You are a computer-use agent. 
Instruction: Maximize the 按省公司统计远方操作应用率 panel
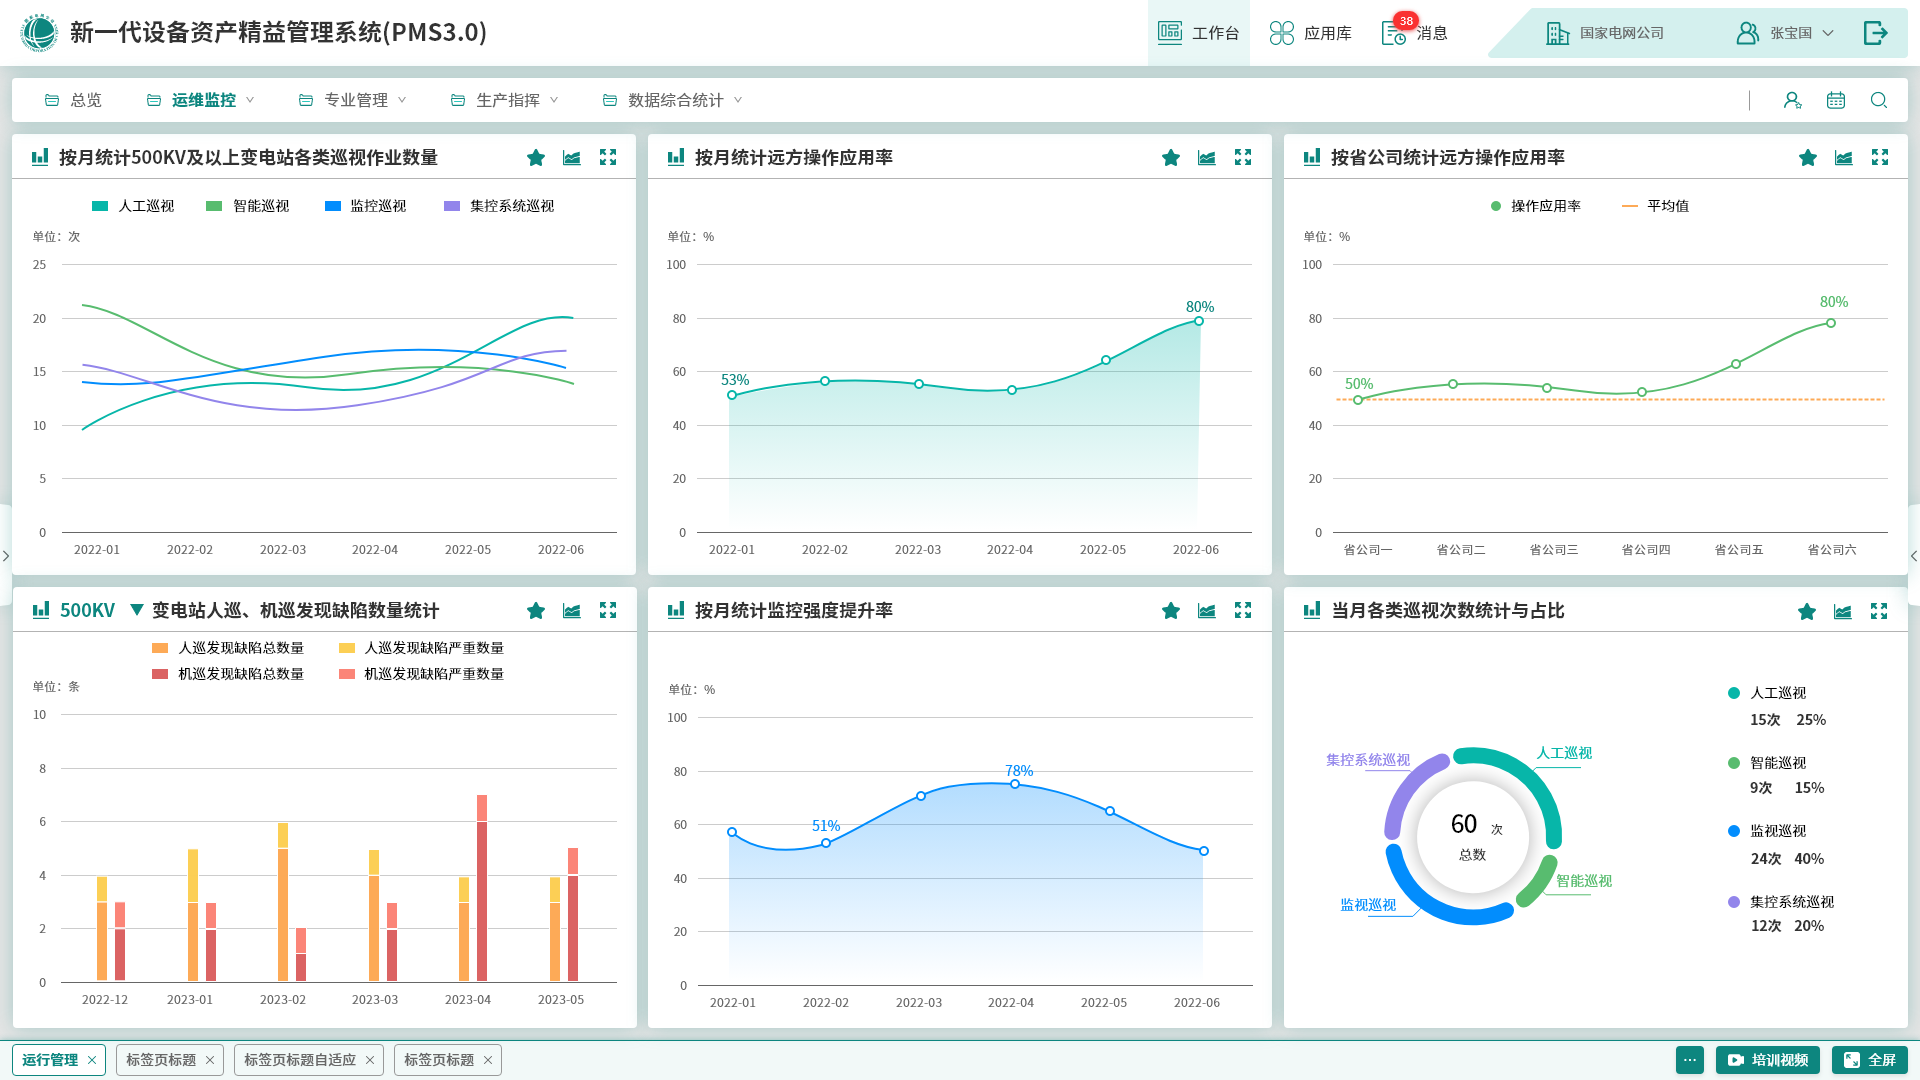tap(1880, 158)
